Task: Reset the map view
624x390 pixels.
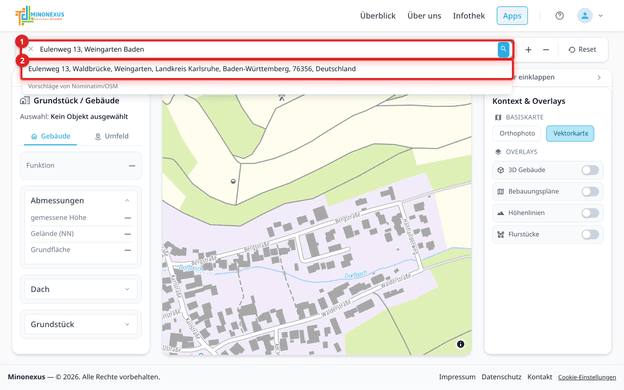Action: [x=582, y=49]
